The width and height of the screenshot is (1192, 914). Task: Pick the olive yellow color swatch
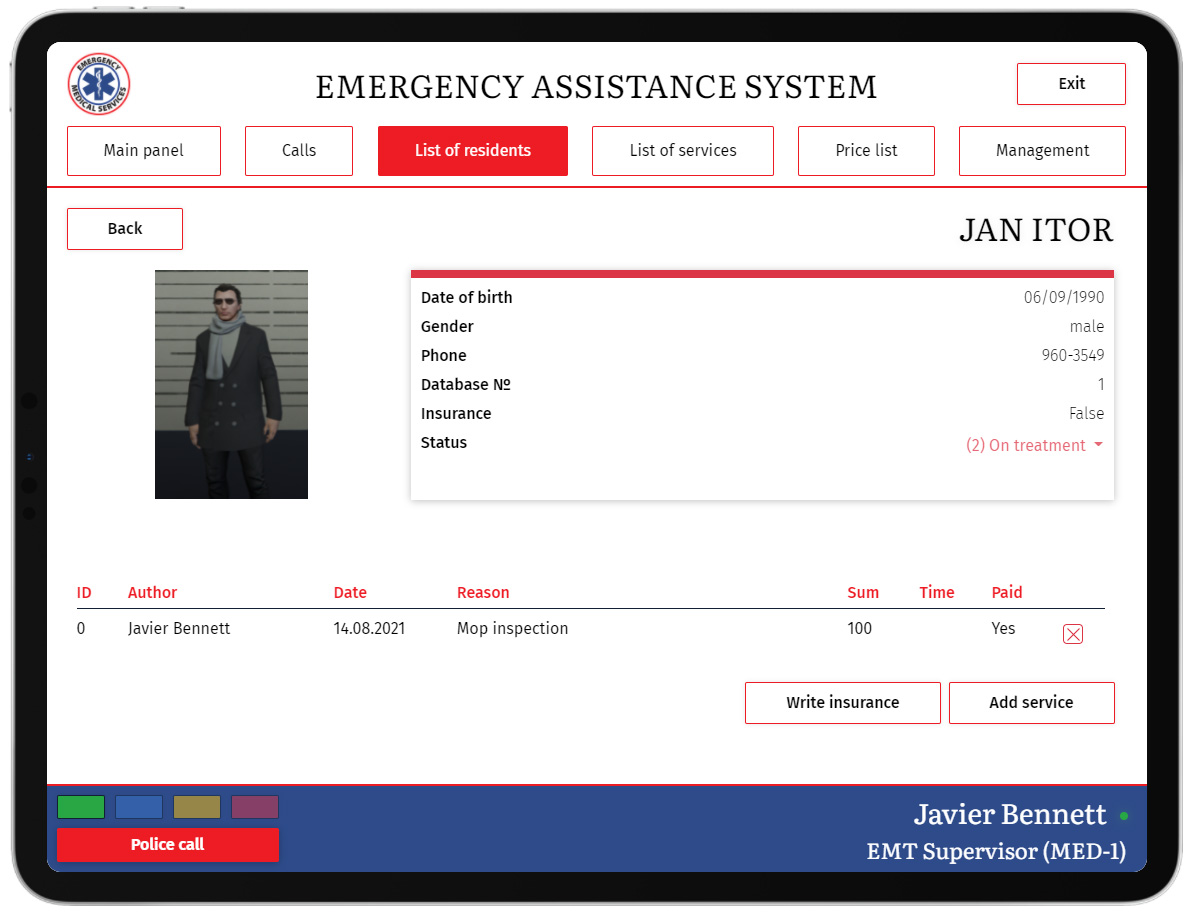tap(197, 807)
